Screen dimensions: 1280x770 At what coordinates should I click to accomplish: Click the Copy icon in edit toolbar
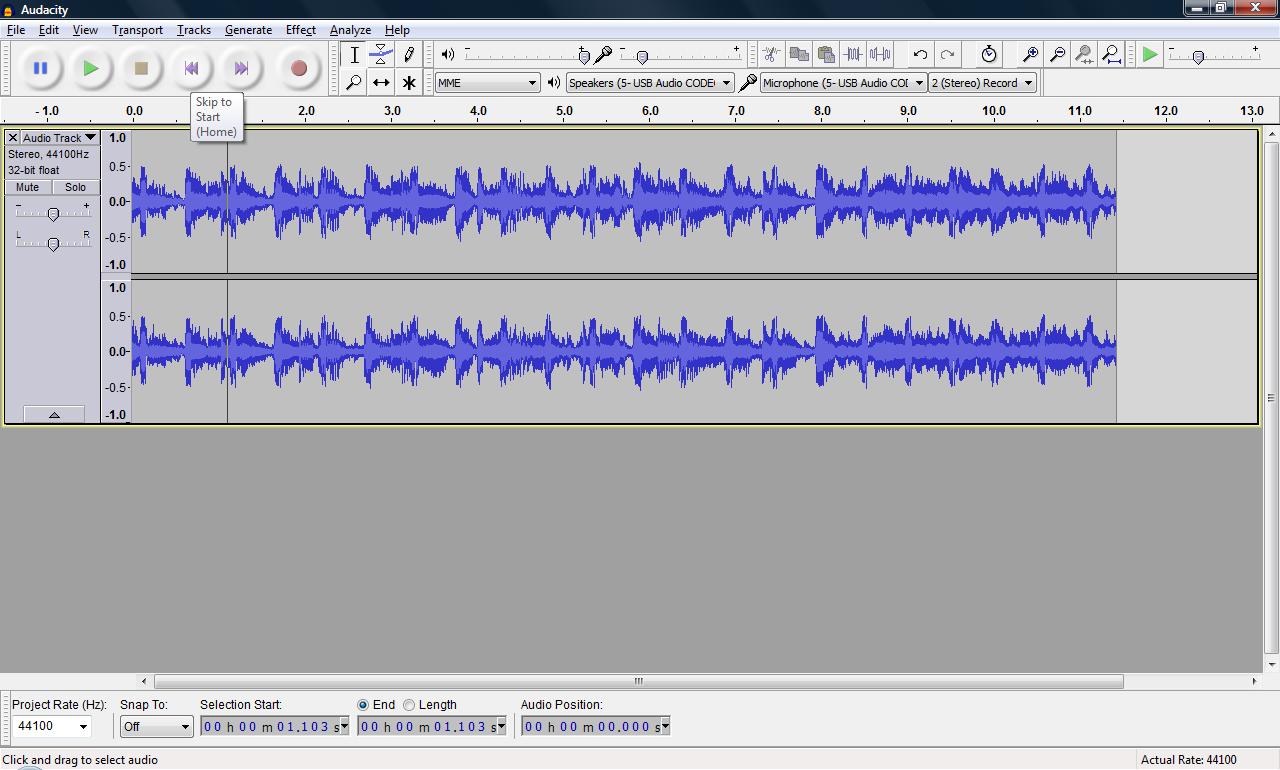coord(798,55)
